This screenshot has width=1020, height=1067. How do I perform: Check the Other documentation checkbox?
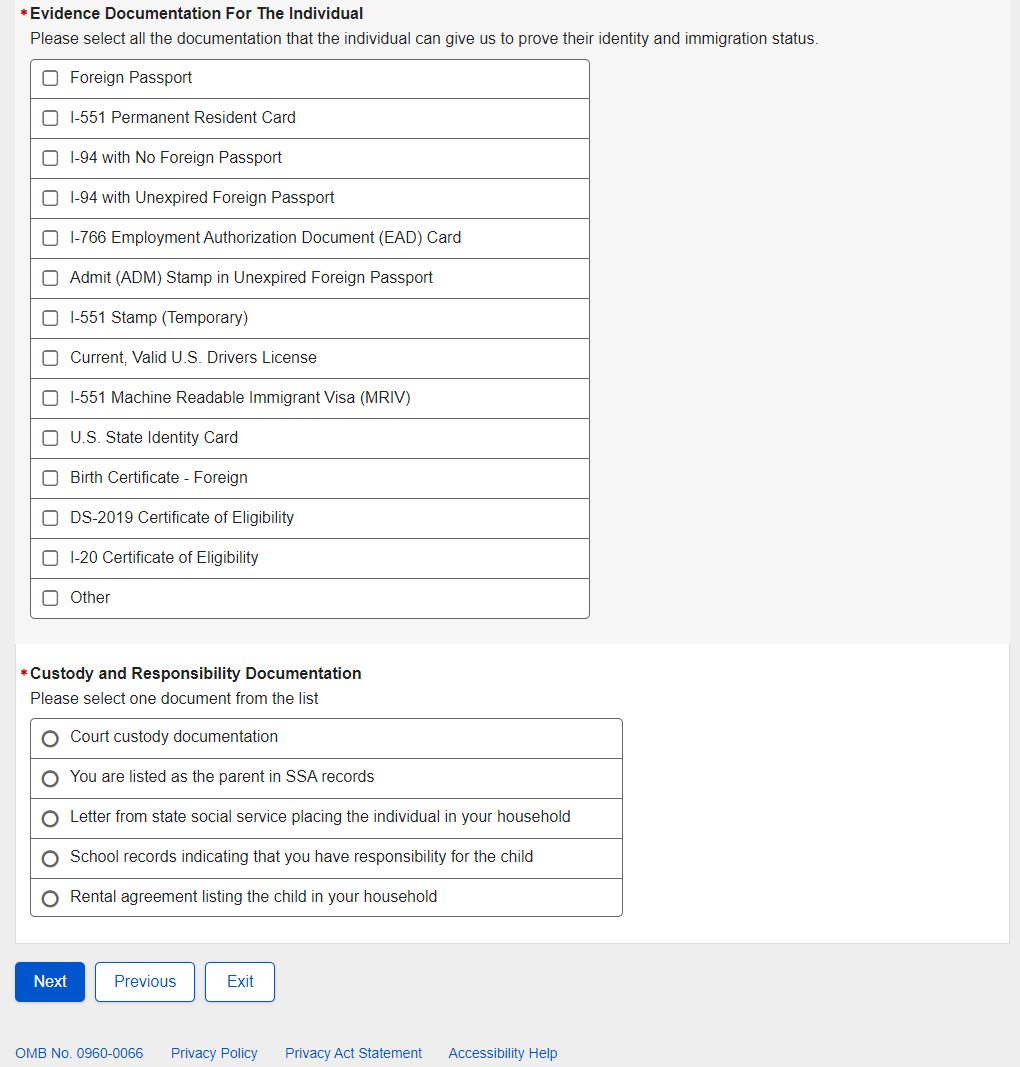click(50, 598)
